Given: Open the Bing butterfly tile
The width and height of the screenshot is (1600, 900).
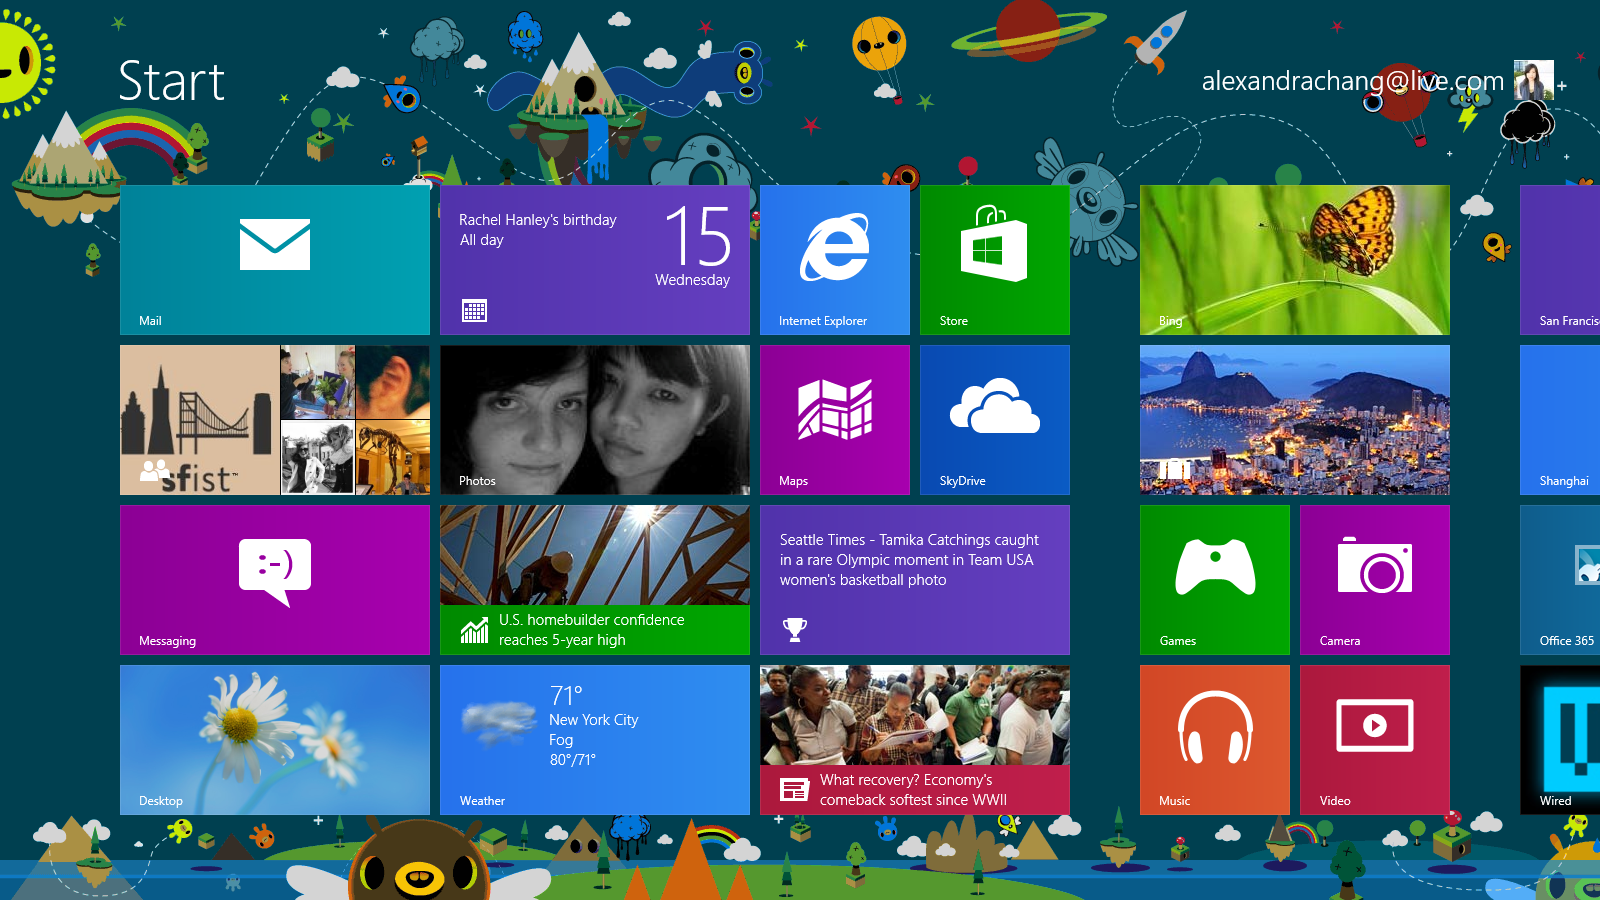Looking at the screenshot, I should pyautogui.click(x=1295, y=260).
